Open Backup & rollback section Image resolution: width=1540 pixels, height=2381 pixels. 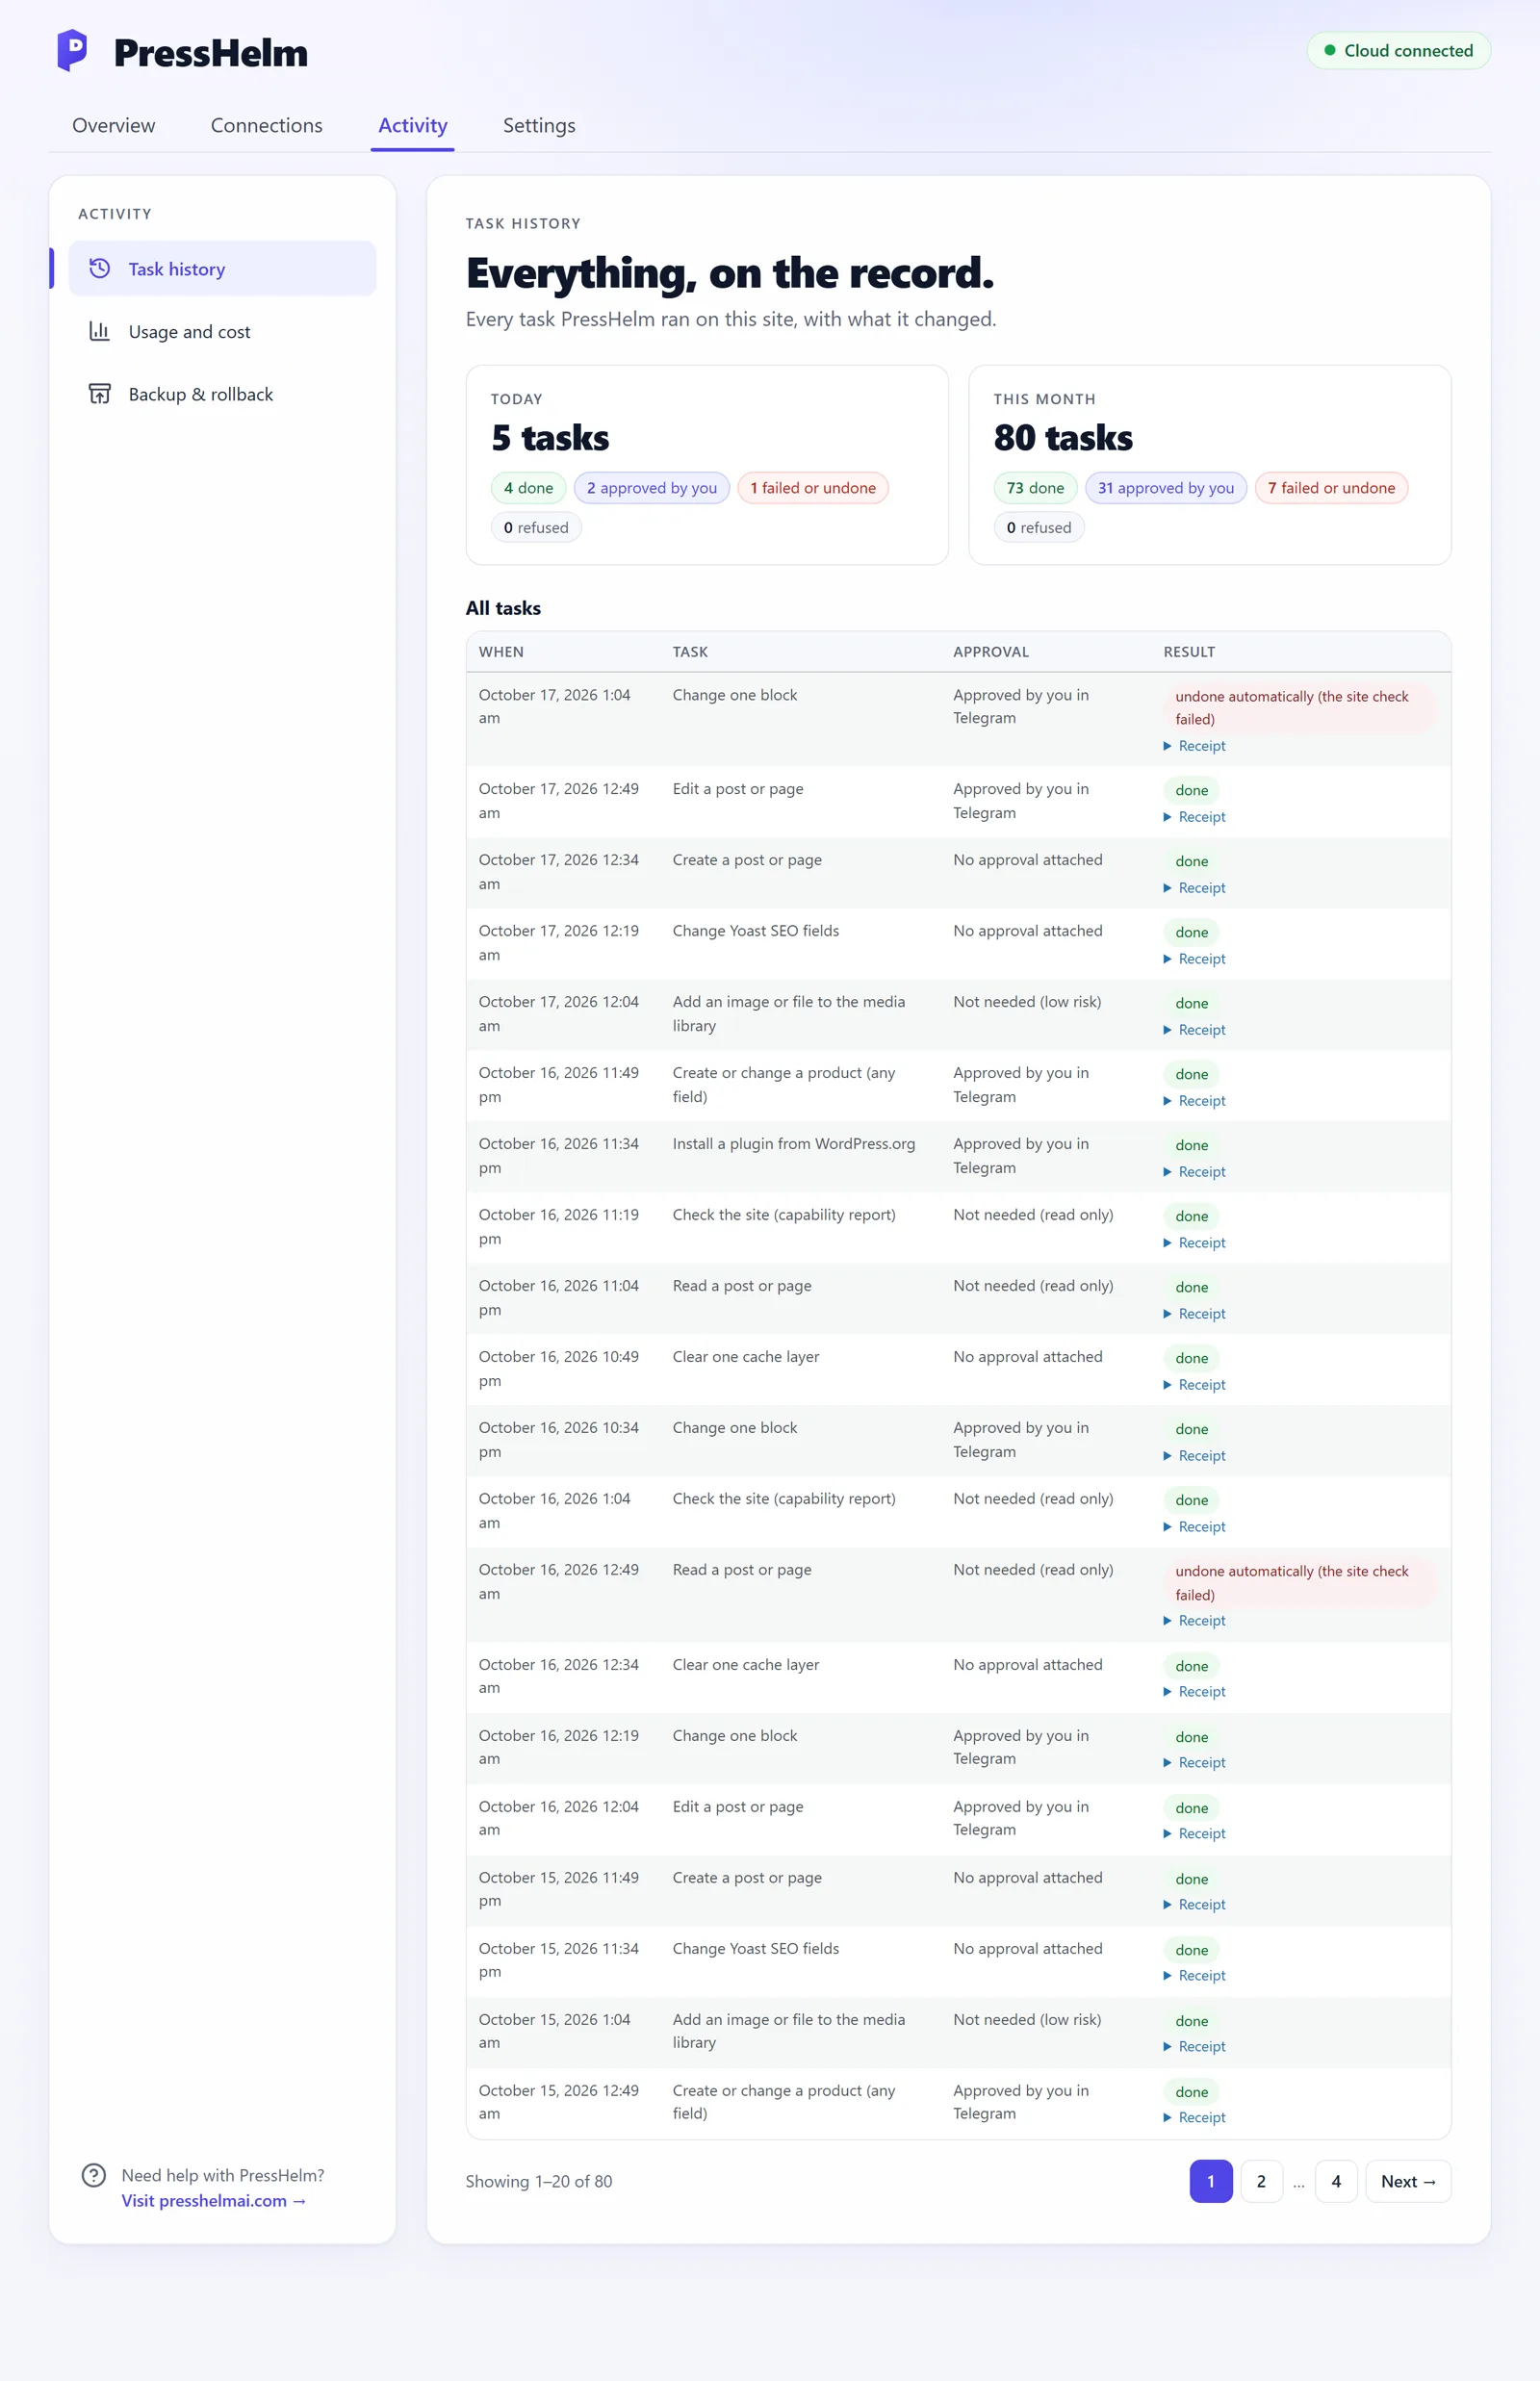click(x=222, y=394)
